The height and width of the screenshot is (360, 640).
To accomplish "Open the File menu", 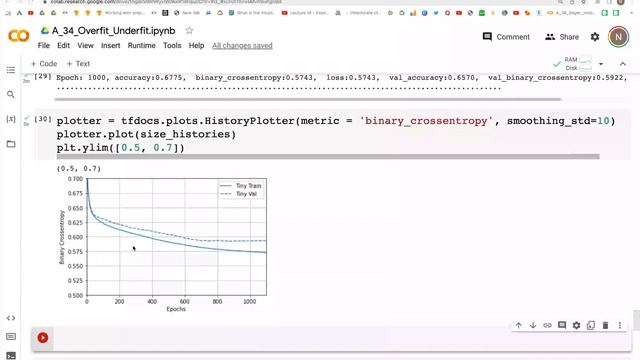I will (44, 45).
